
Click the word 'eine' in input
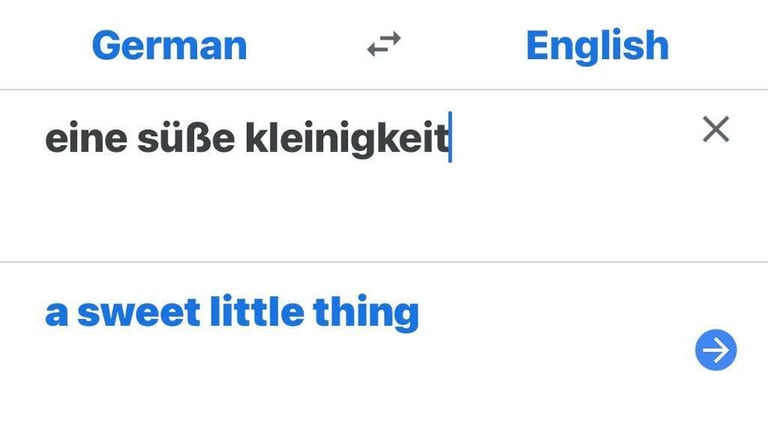click(86, 139)
